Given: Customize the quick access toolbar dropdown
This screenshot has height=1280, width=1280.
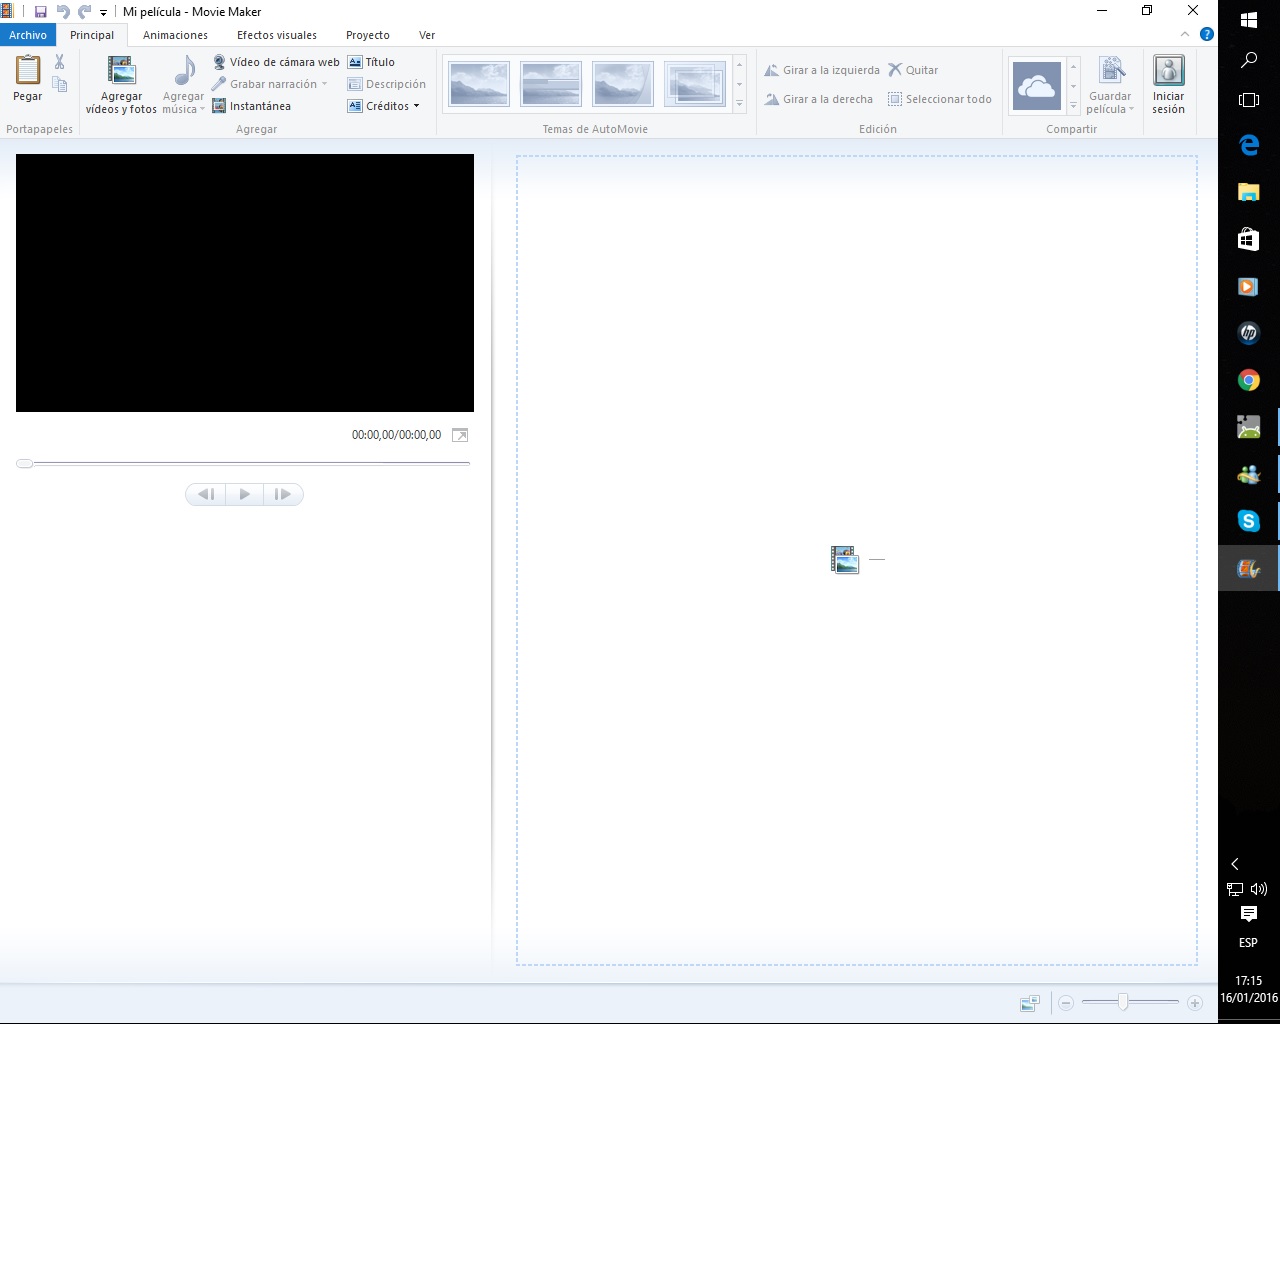Looking at the screenshot, I should coord(103,13).
